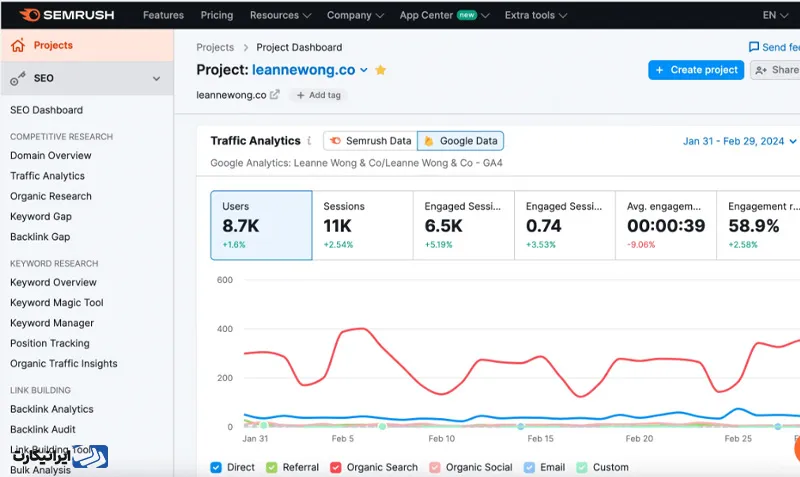The width and height of the screenshot is (800, 477).
Task: Click the Project Dashboard breadcrumb text
Action: (299, 47)
